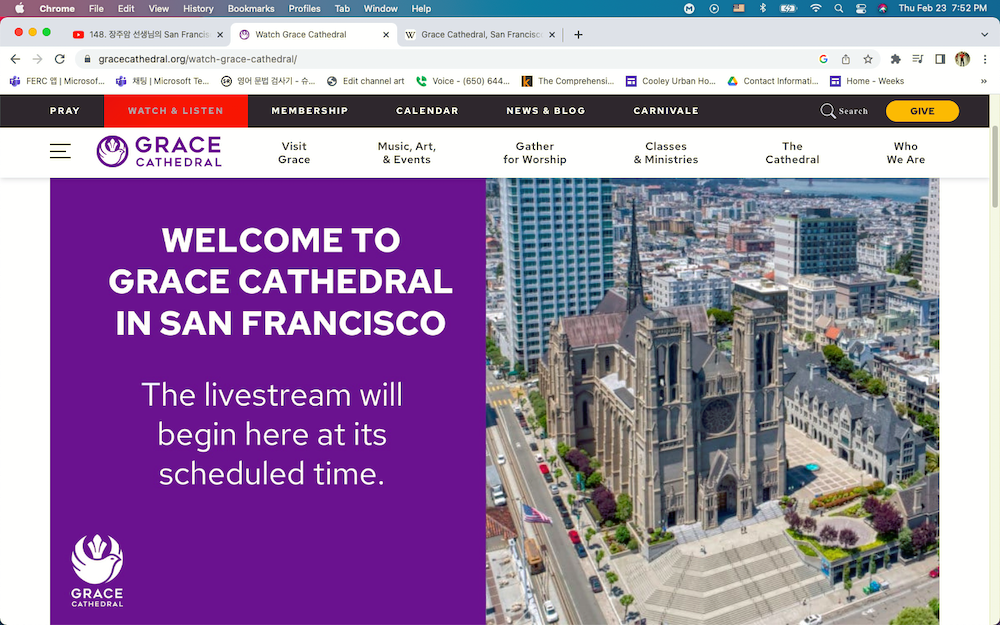Open The Cathedral menu
The height and width of the screenshot is (625, 1000).
coord(792,153)
